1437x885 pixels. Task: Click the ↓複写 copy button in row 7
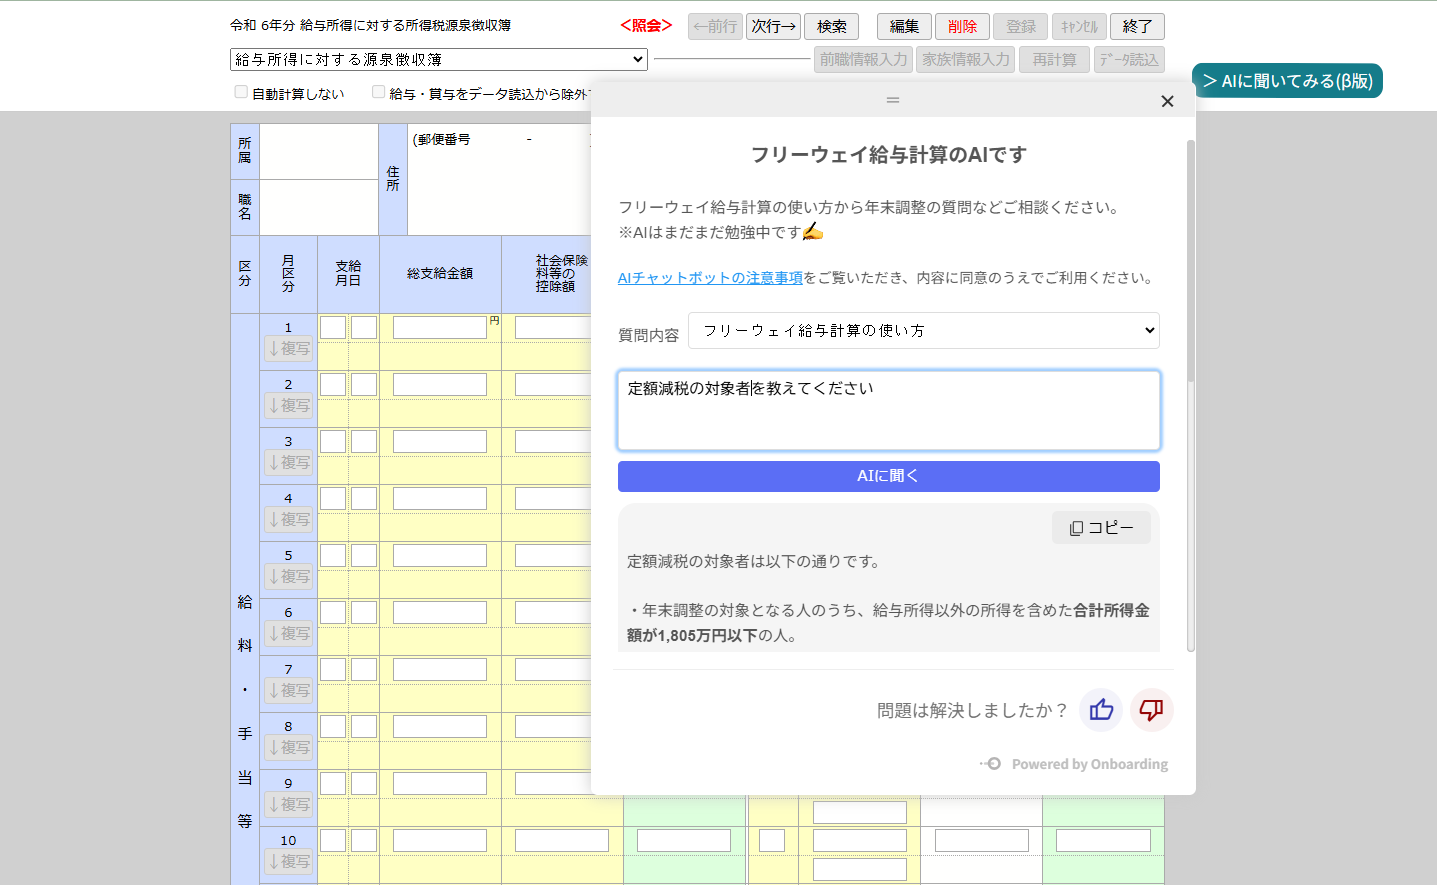(289, 691)
